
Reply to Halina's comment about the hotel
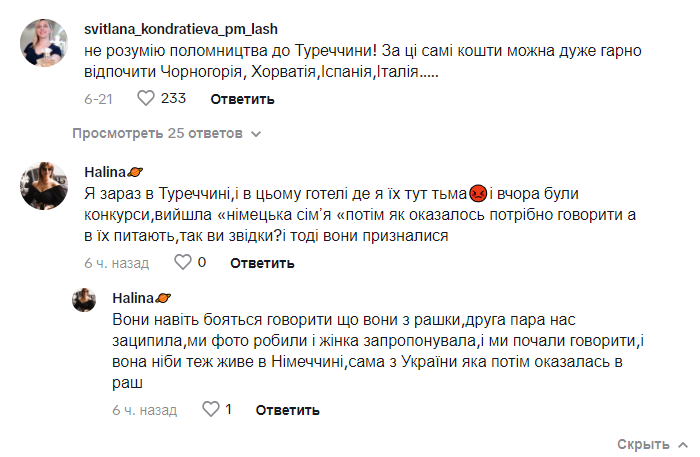click(262, 263)
